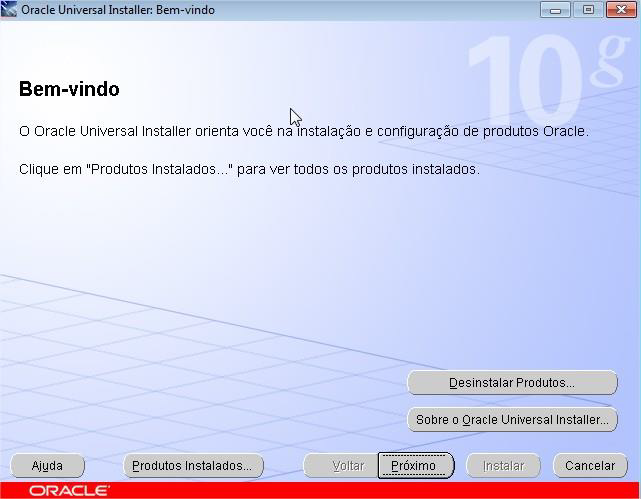This screenshot has height=499, width=641.
Task: Click the 'Clique em "Produtos Instalados..."' text
Action: pyautogui.click(x=249, y=169)
